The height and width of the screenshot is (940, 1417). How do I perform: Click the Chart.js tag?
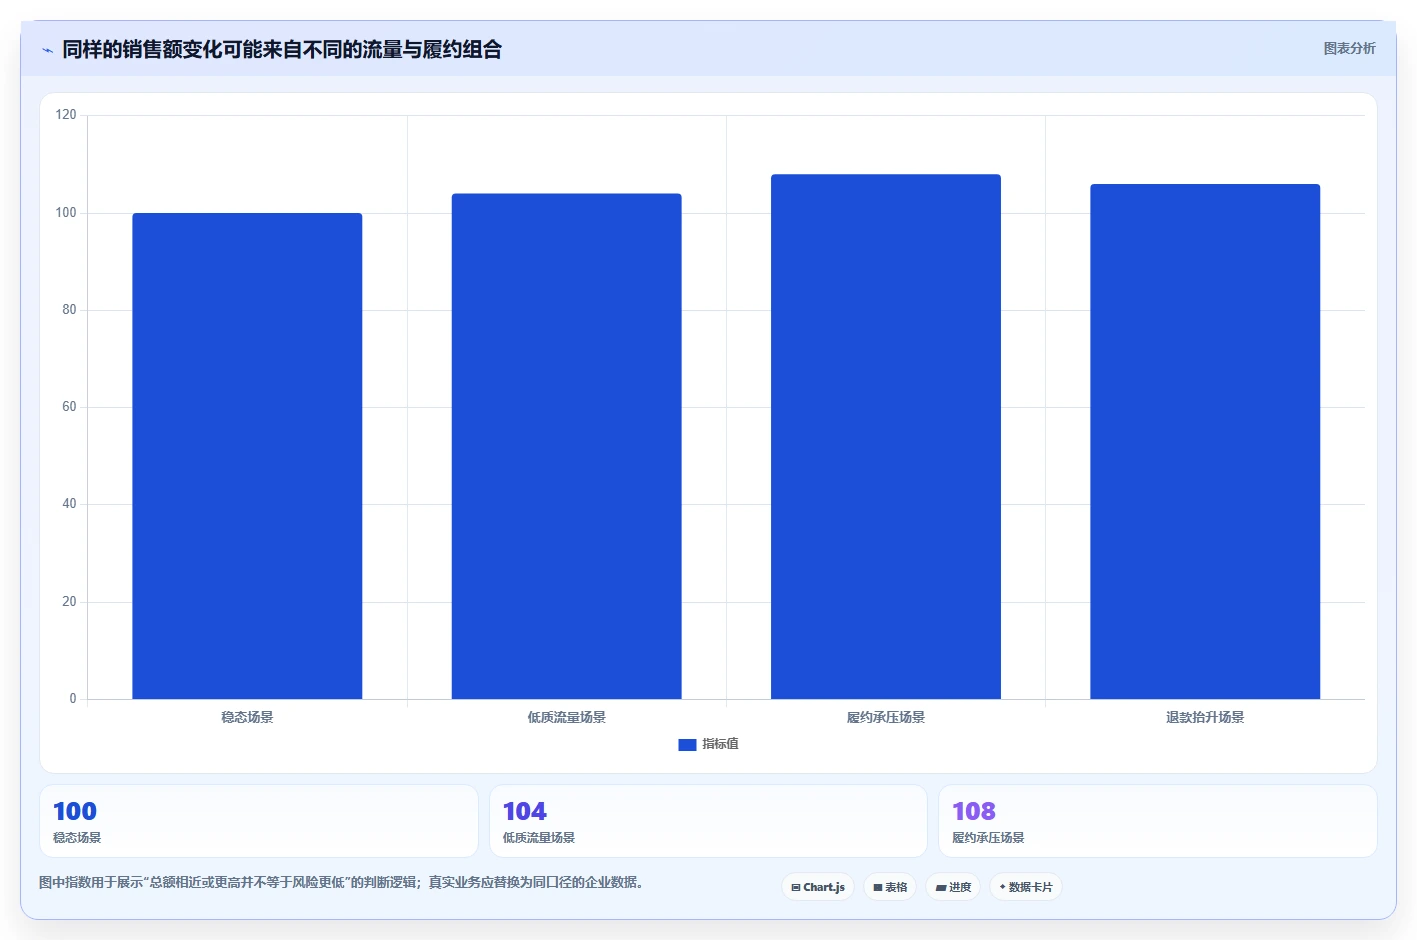[x=818, y=887]
